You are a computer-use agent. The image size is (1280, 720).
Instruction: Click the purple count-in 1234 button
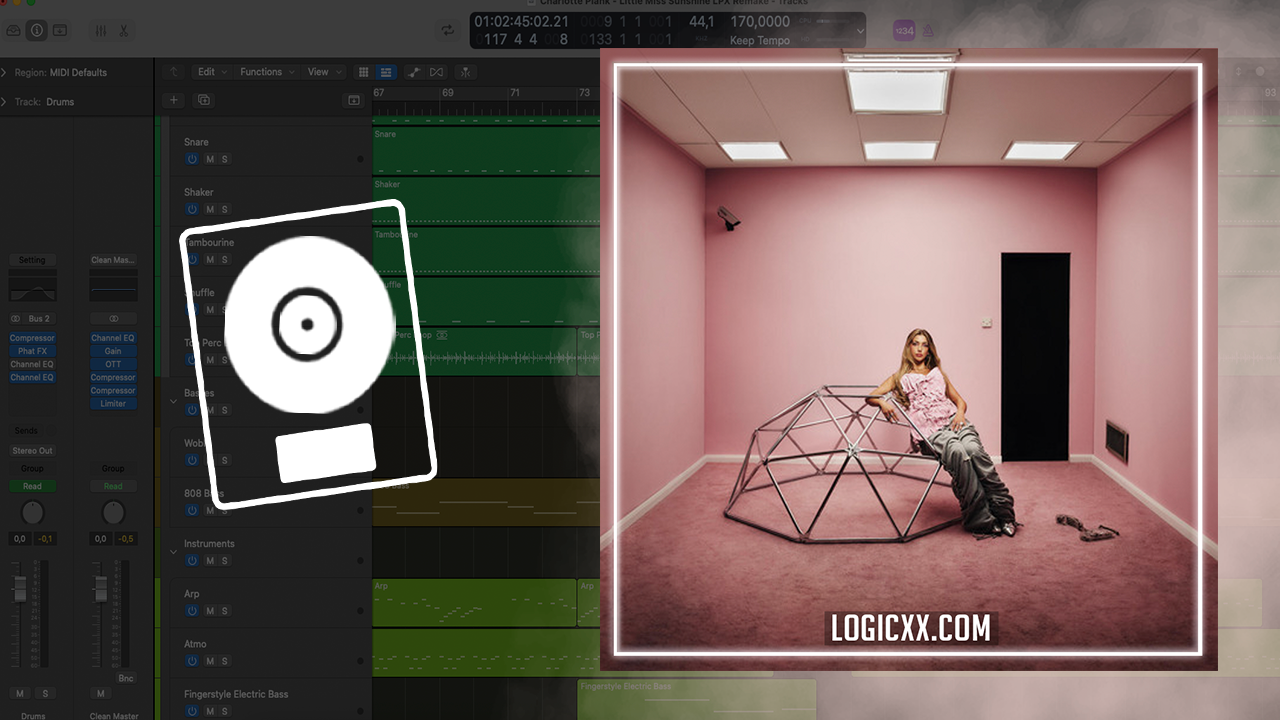(904, 31)
